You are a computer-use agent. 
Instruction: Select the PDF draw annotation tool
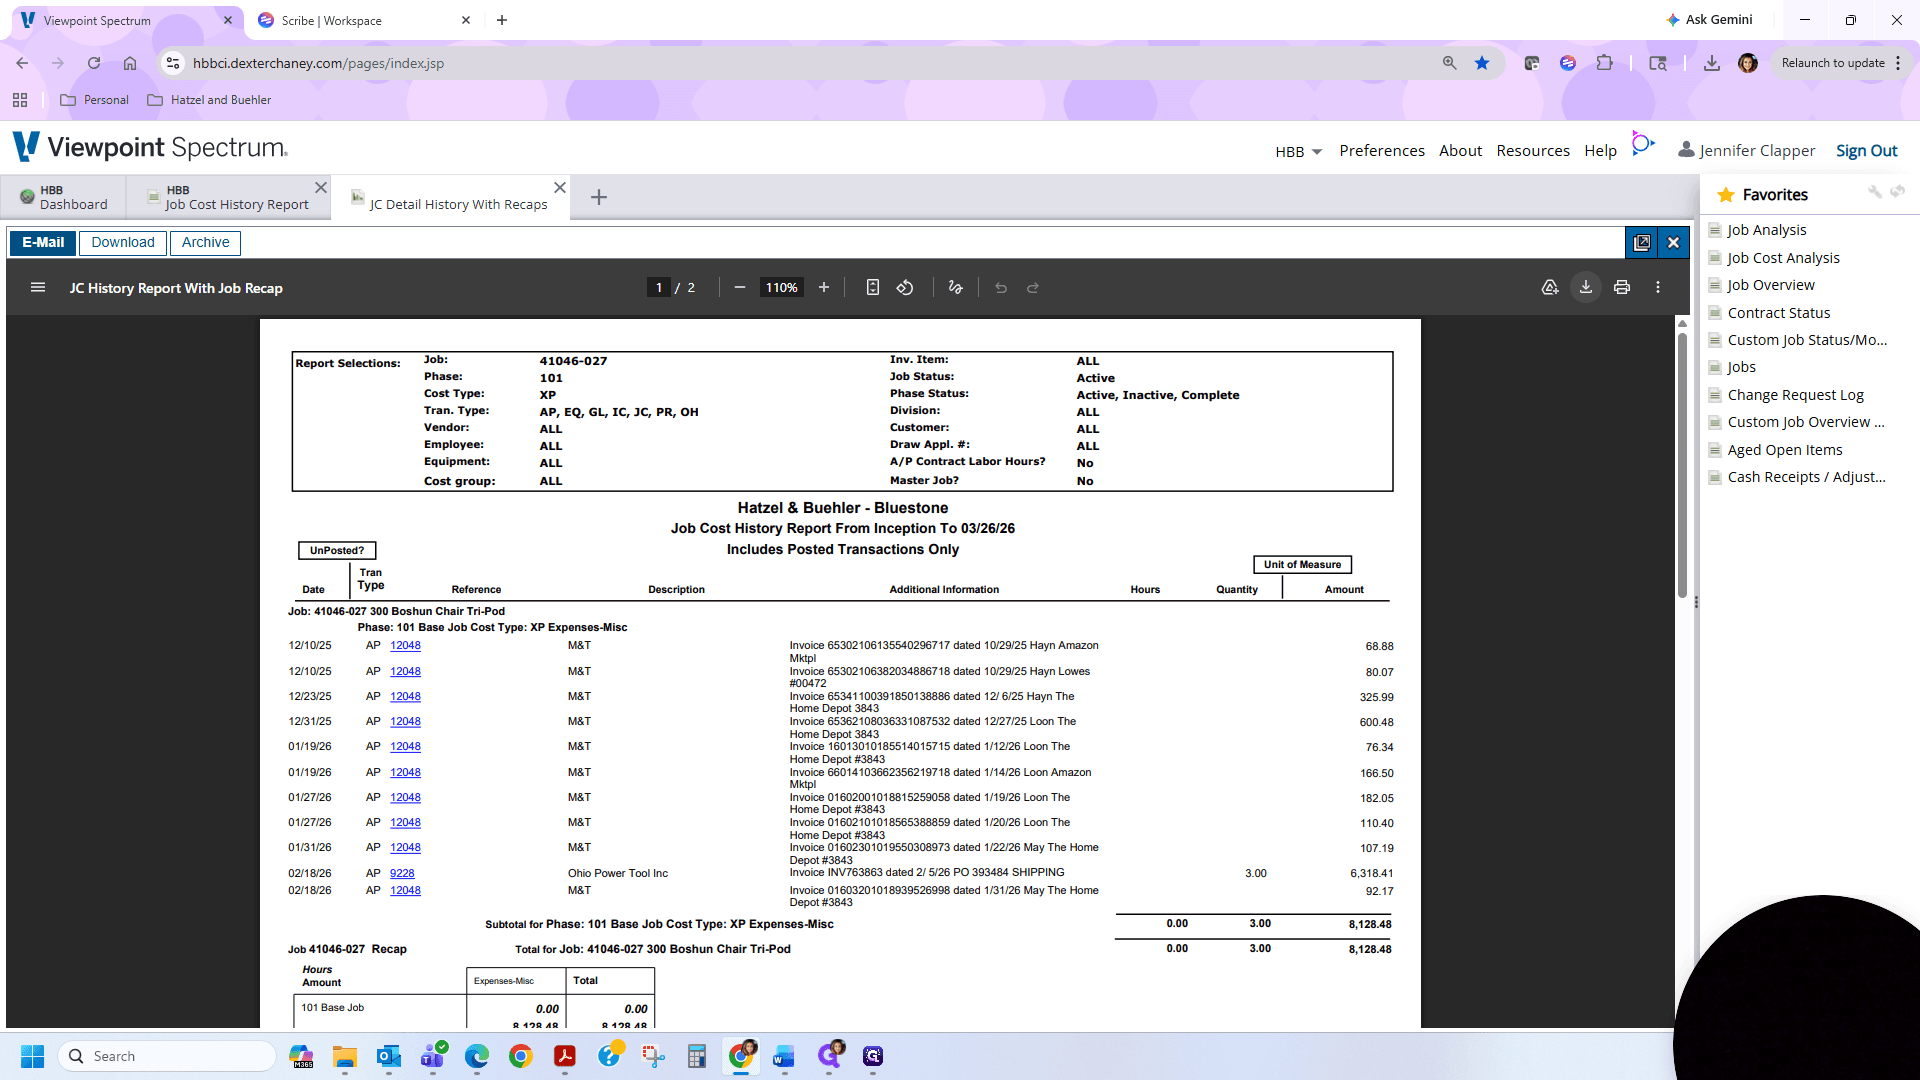click(956, 288)
